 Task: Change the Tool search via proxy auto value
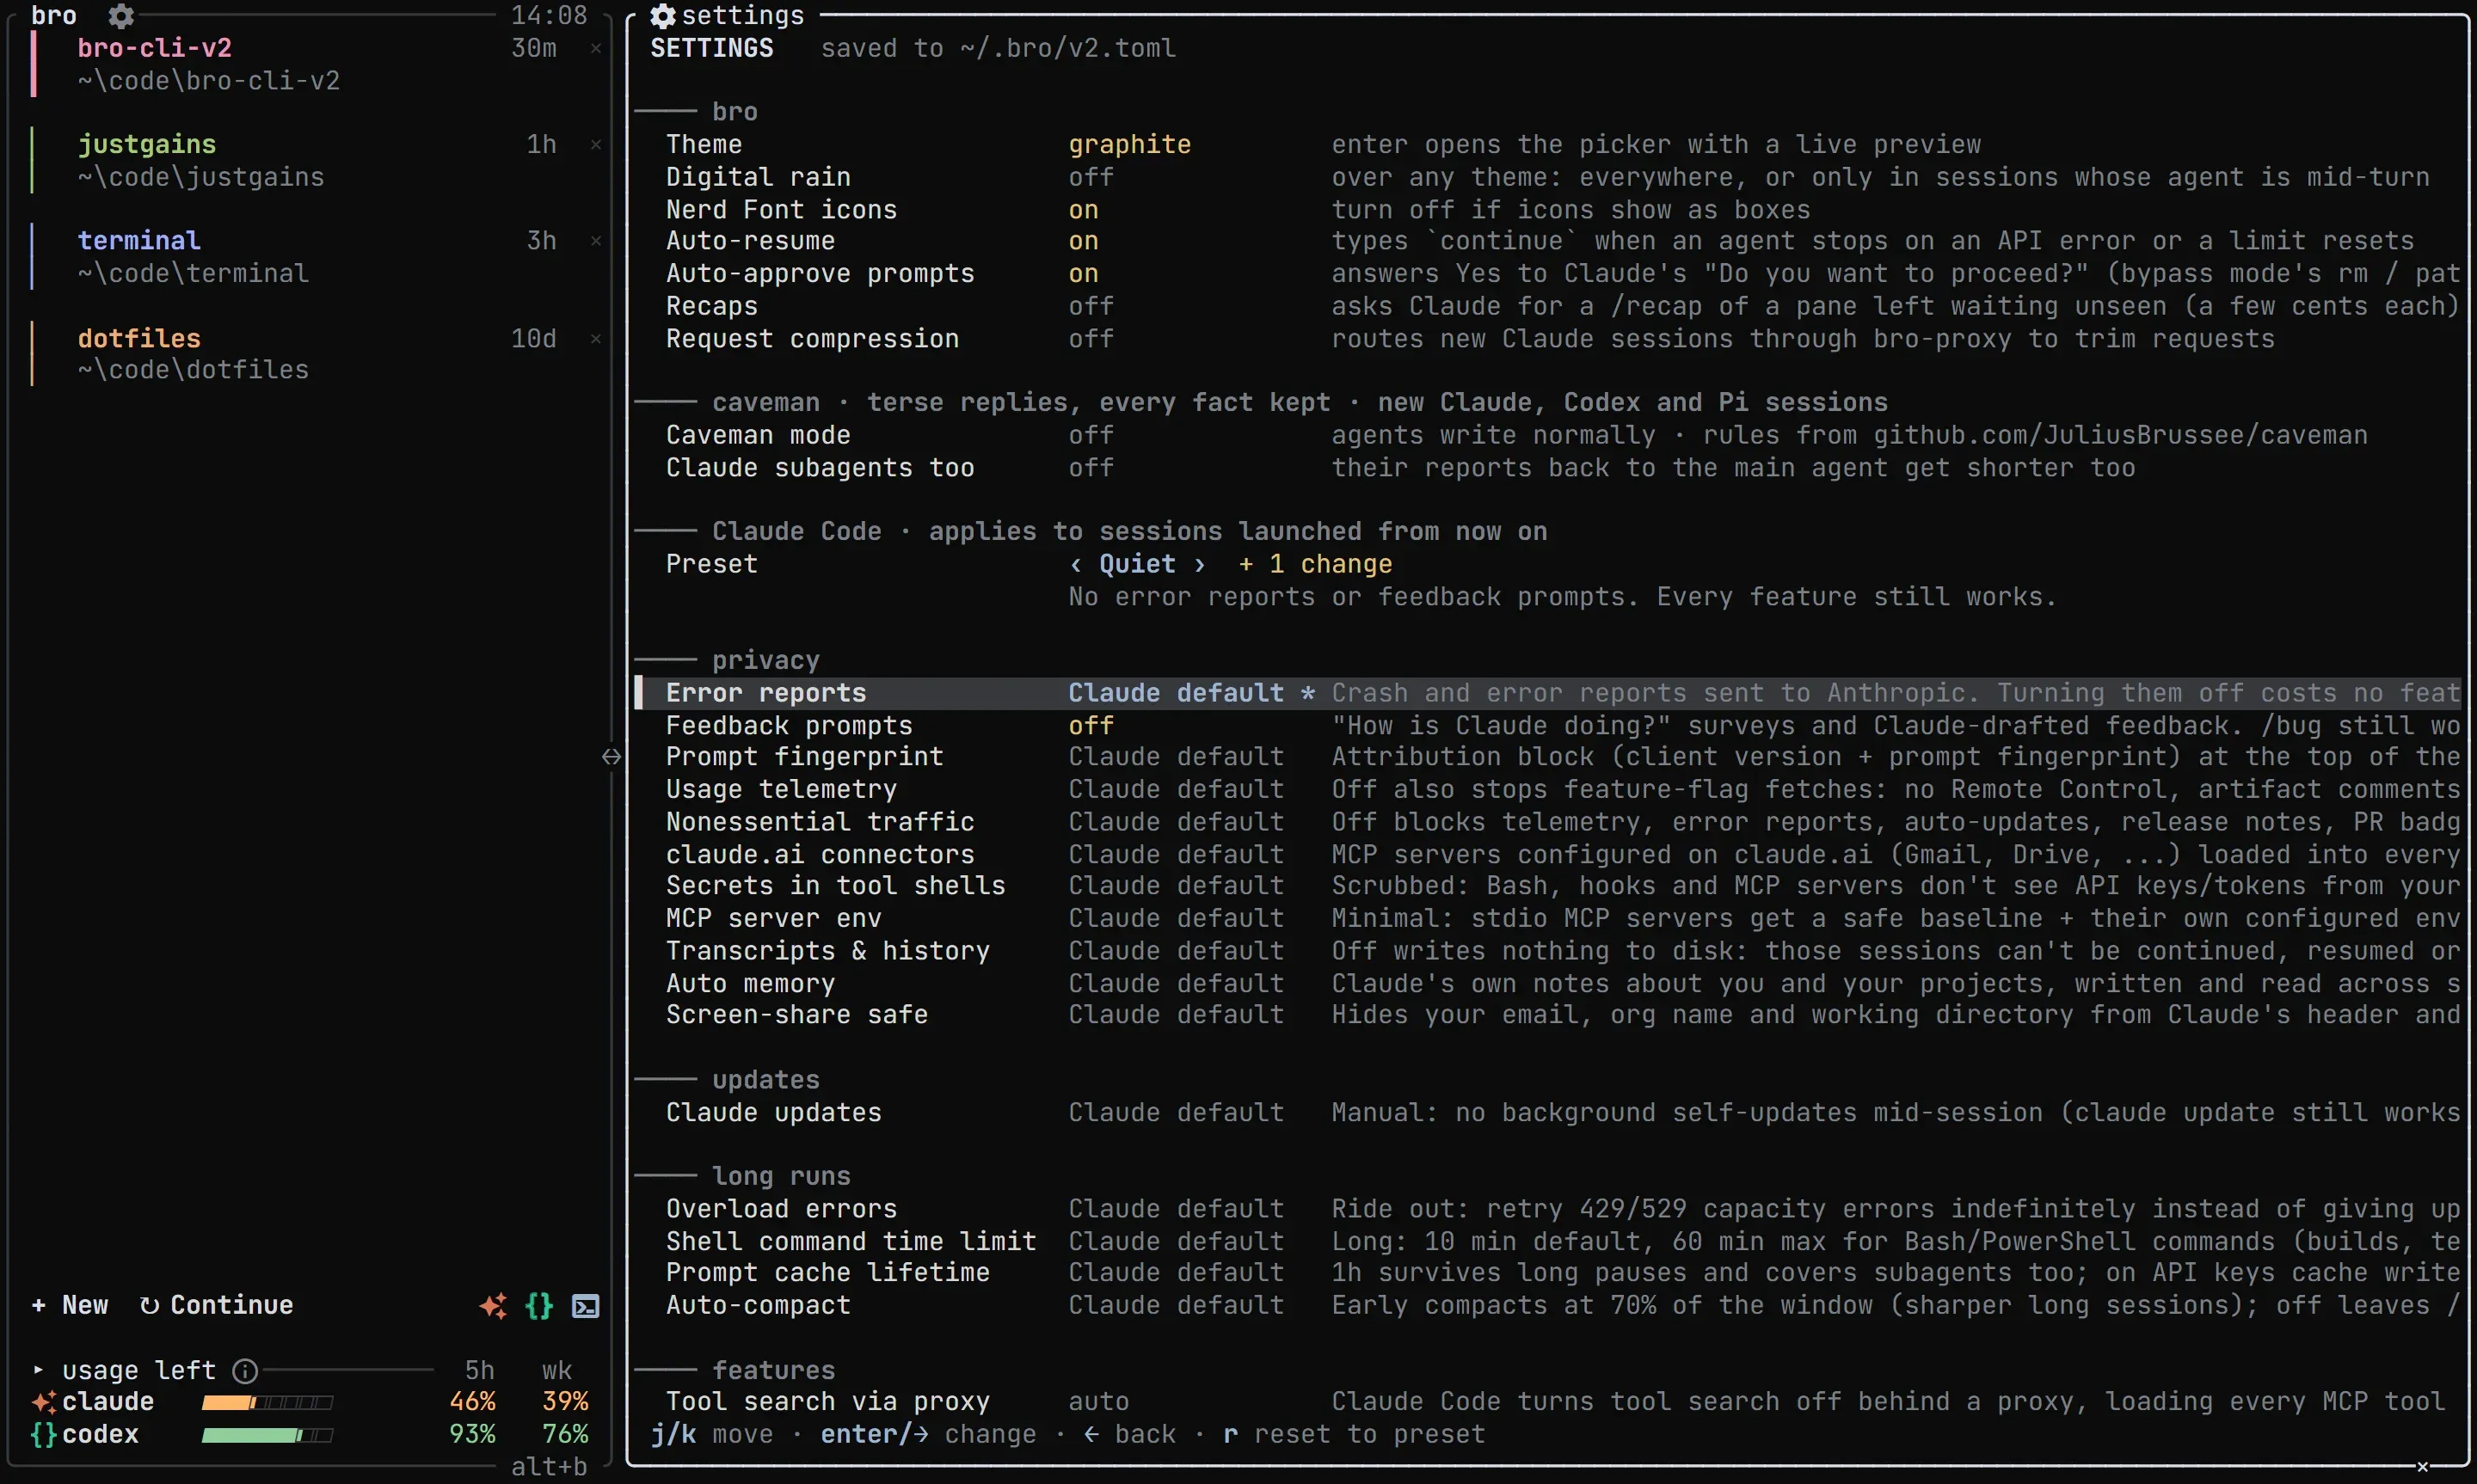[x=1098, y=1402]
